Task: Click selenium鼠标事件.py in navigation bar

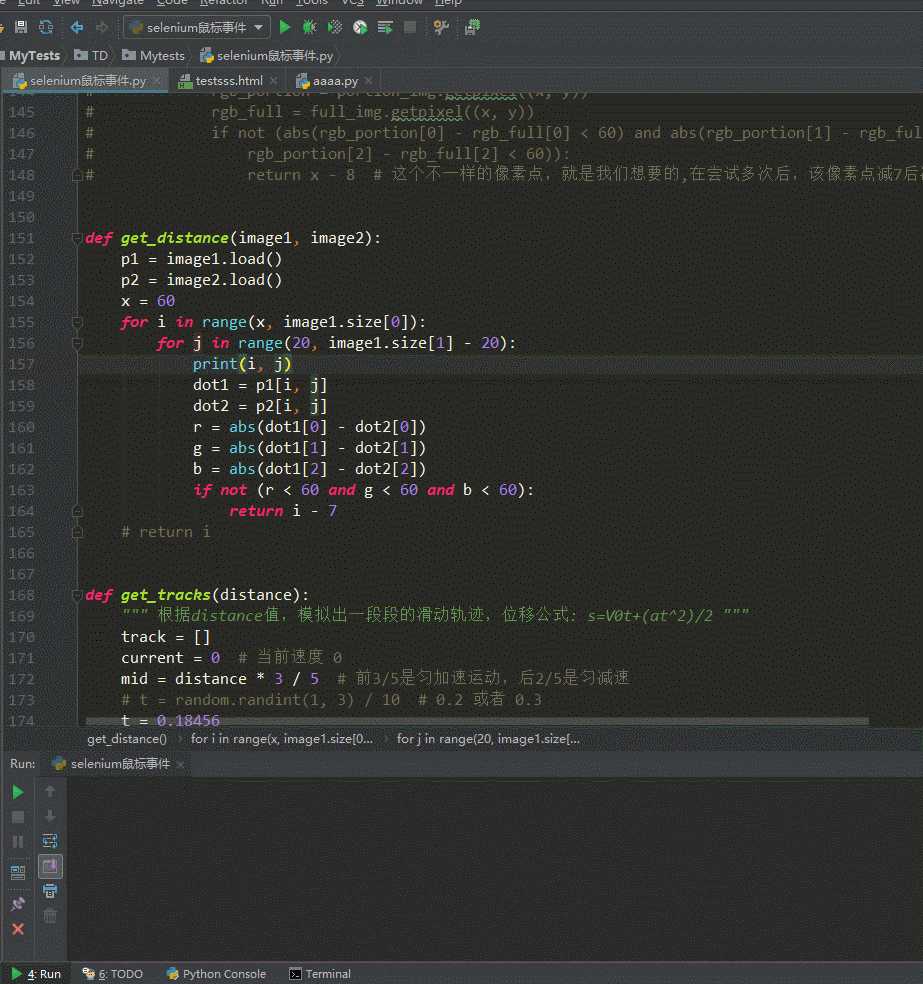Action: pyautogui.click(x=267, y=55)
